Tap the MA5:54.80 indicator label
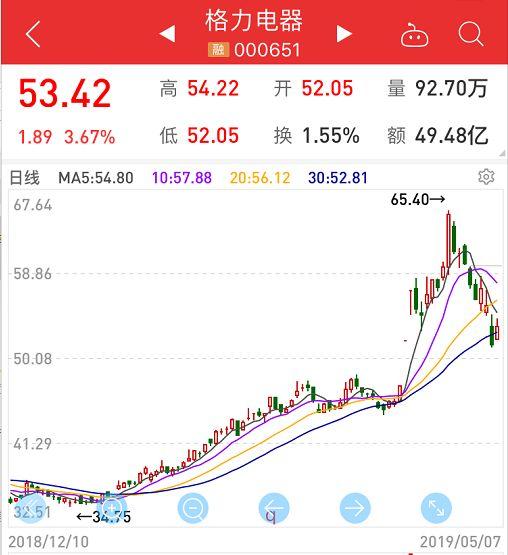The height and width of the screenshot is (555, 508). coord(96,178)
